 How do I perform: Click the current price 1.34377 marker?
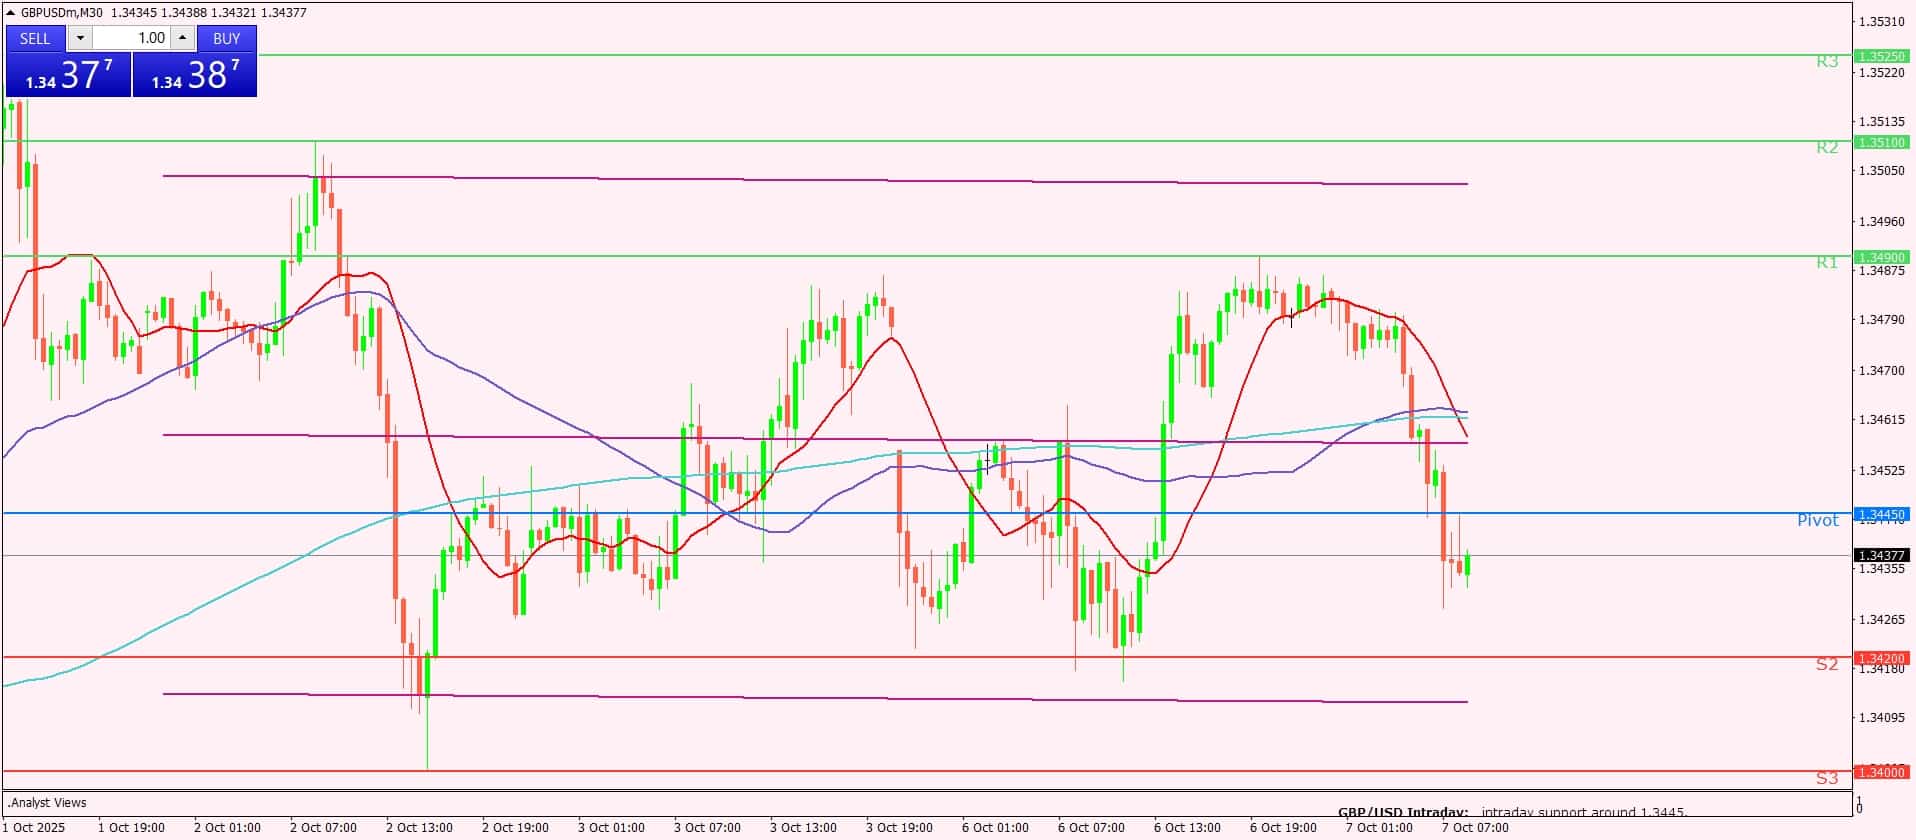point(1881,555)
